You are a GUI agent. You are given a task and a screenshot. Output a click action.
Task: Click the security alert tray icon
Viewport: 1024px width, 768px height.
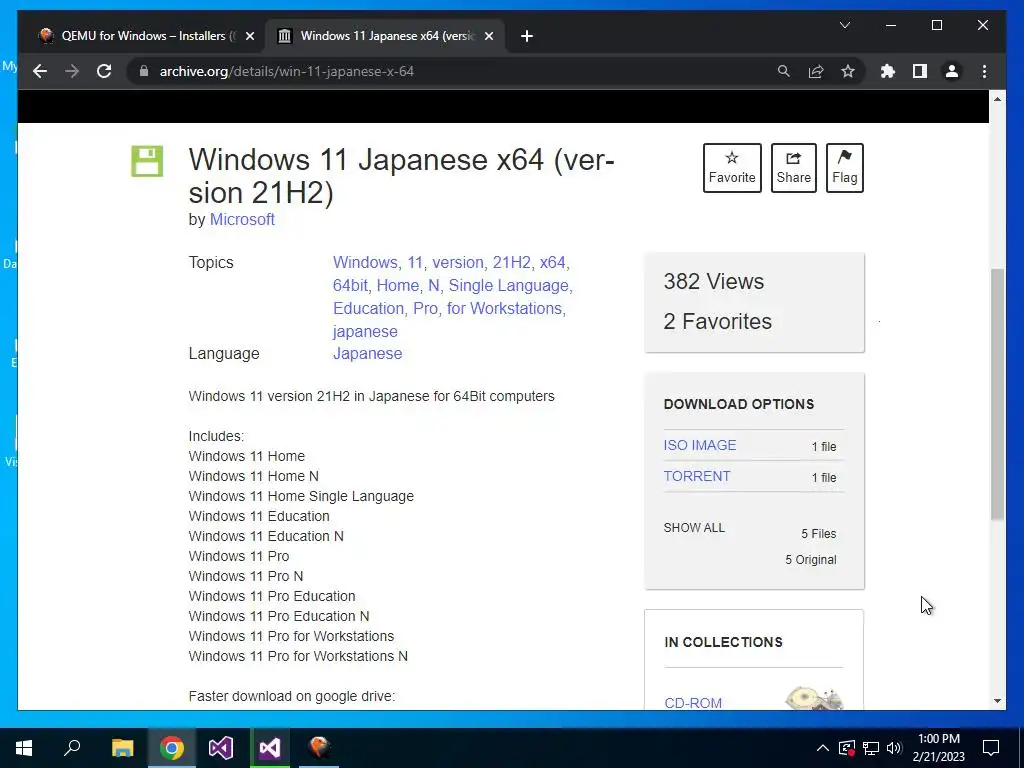point(846,748)
